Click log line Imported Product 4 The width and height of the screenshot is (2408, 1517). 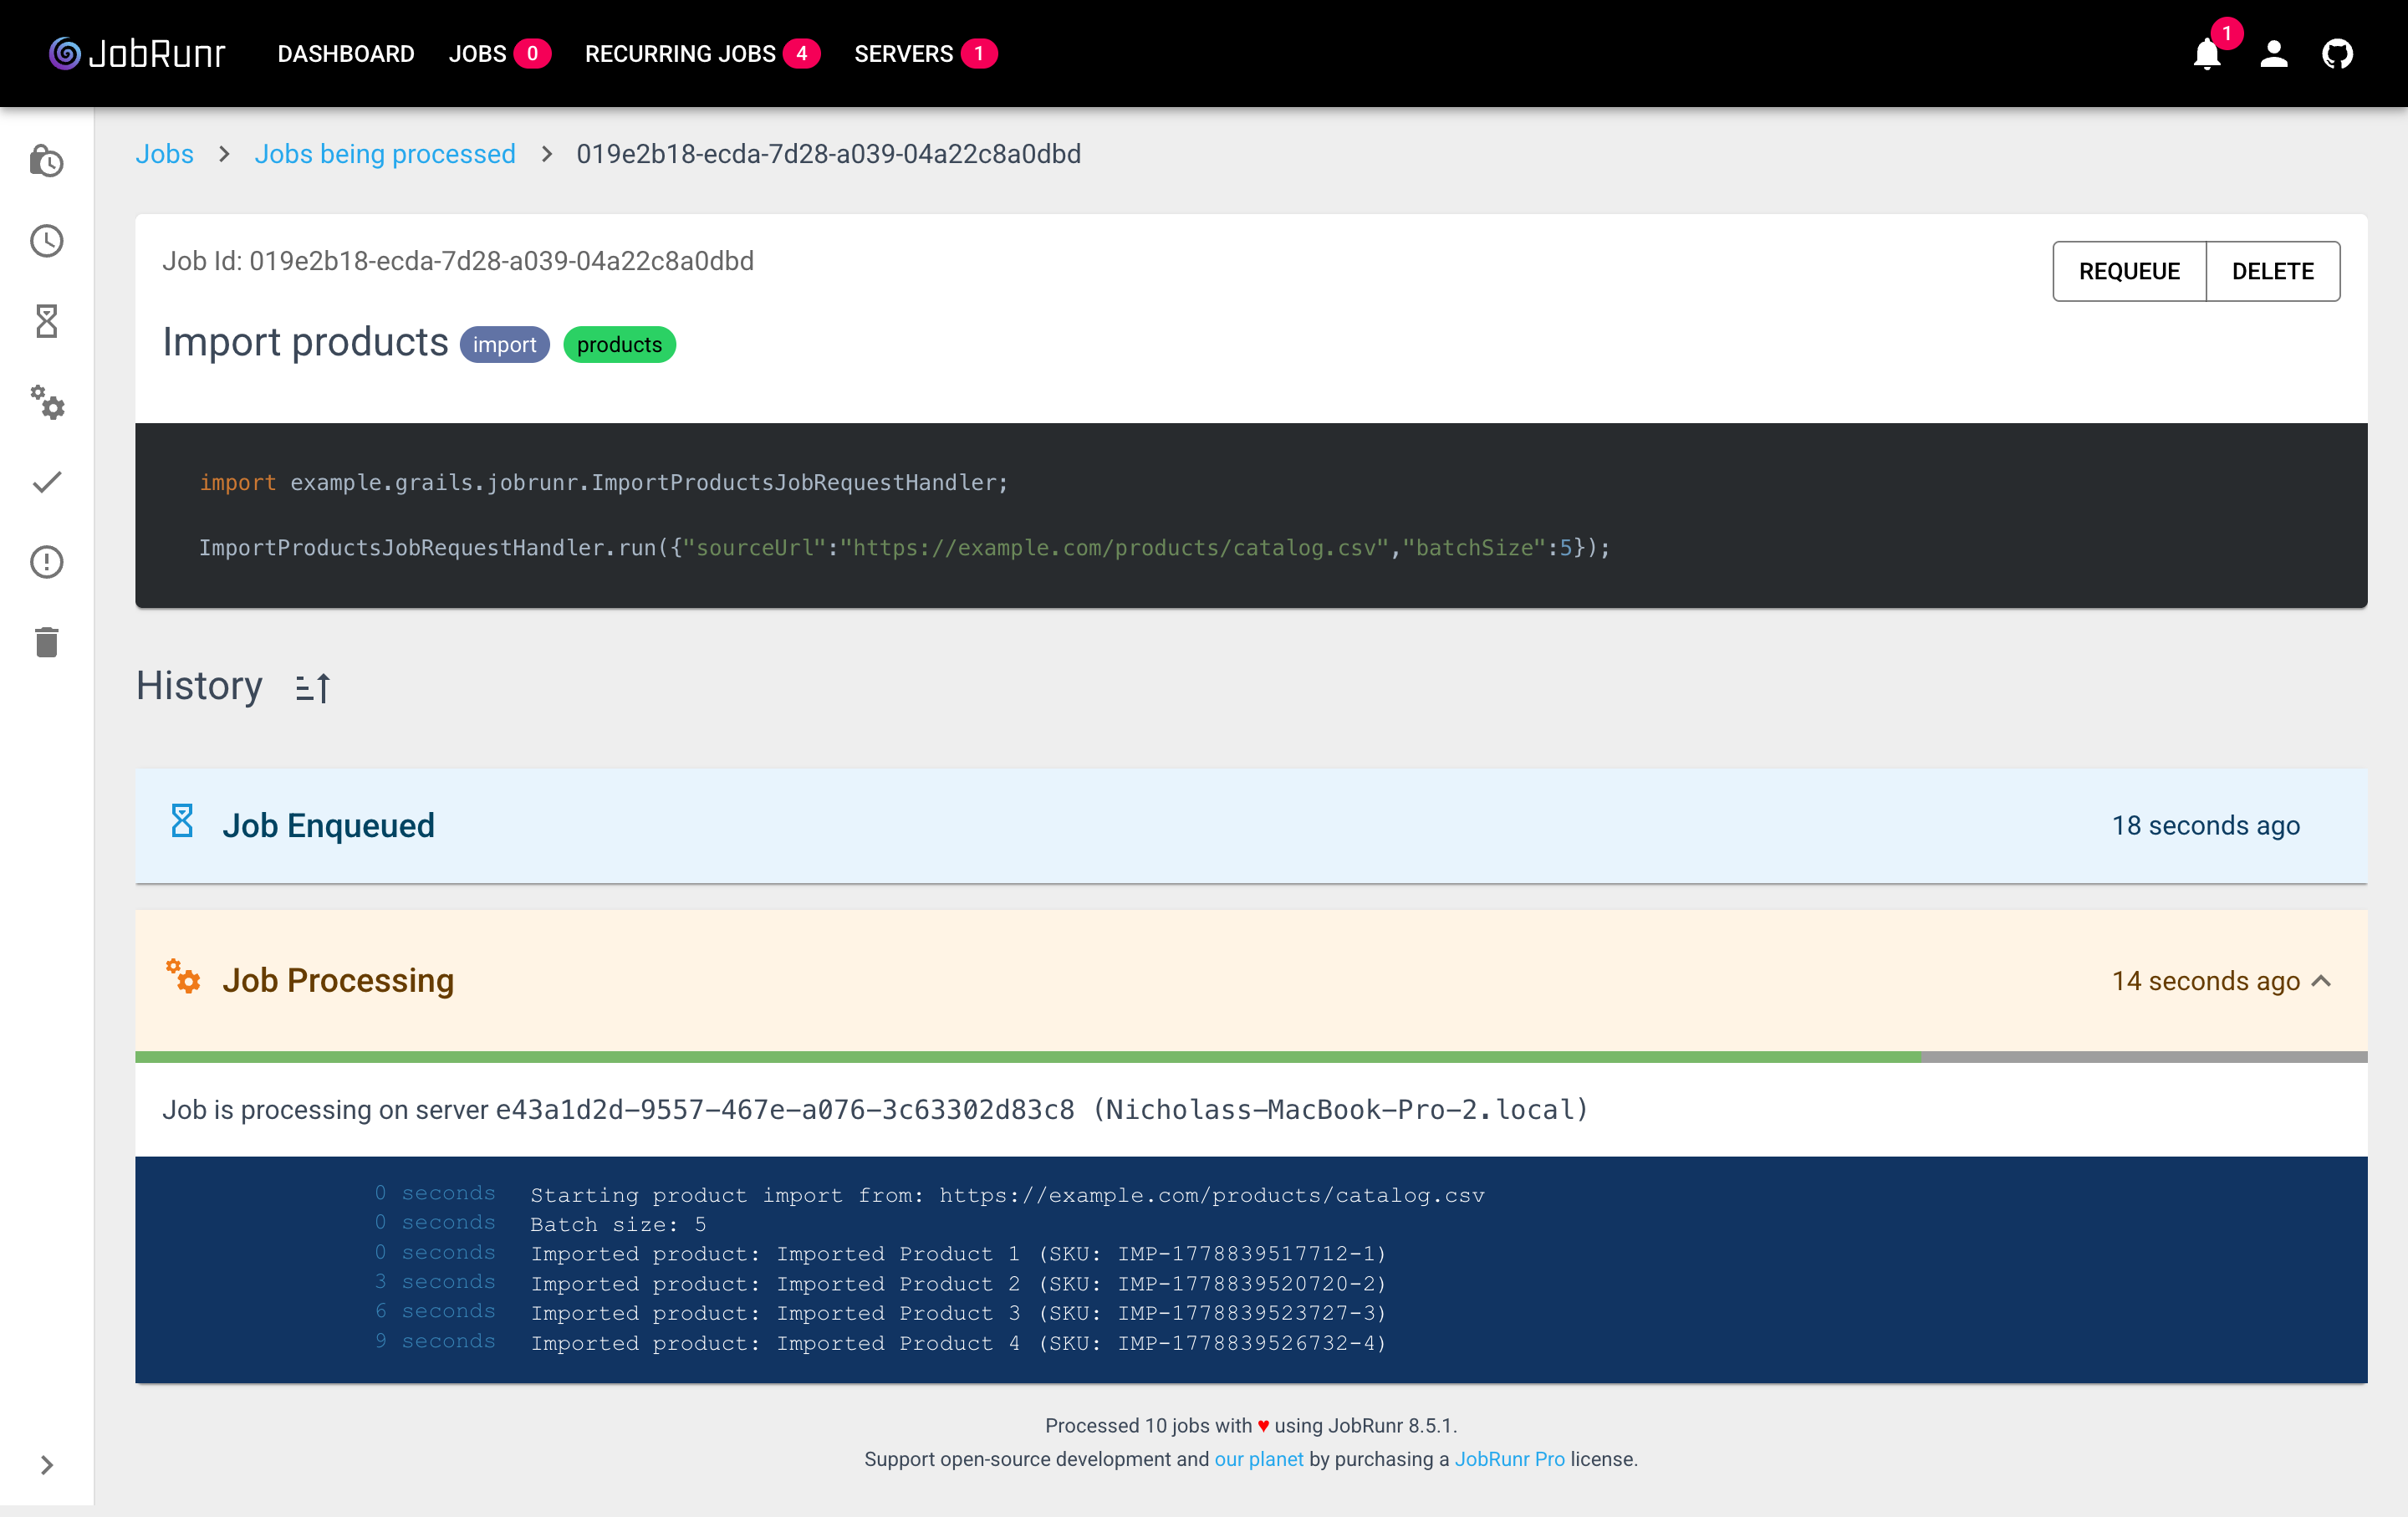[958, 1343]
